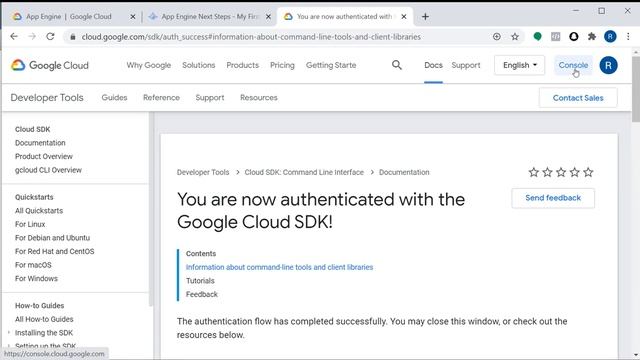Viewport: 640px width, 360px height.
Task: Close the App Engine | Google Cloud tab
Action: click(133, 17)
